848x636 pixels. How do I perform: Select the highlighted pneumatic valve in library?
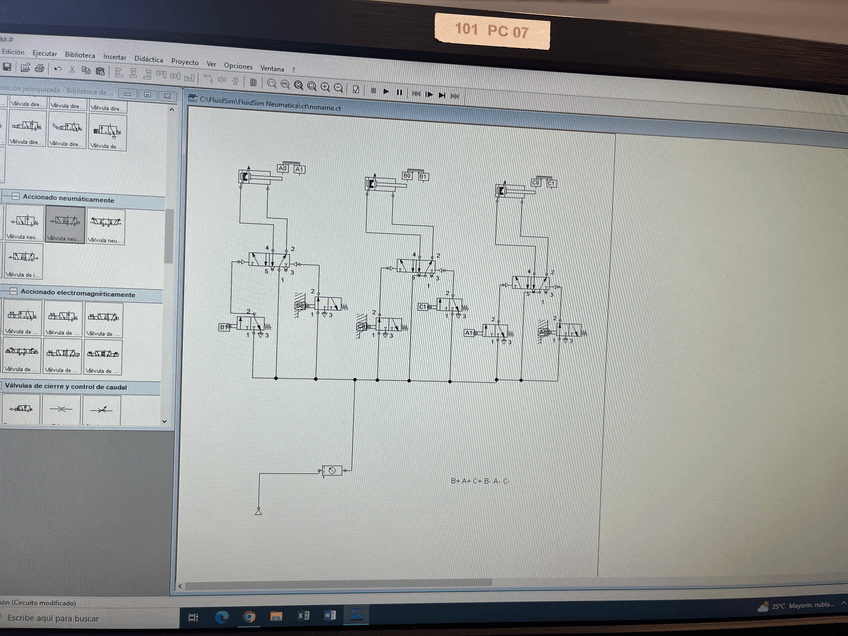tap(65, 222)
